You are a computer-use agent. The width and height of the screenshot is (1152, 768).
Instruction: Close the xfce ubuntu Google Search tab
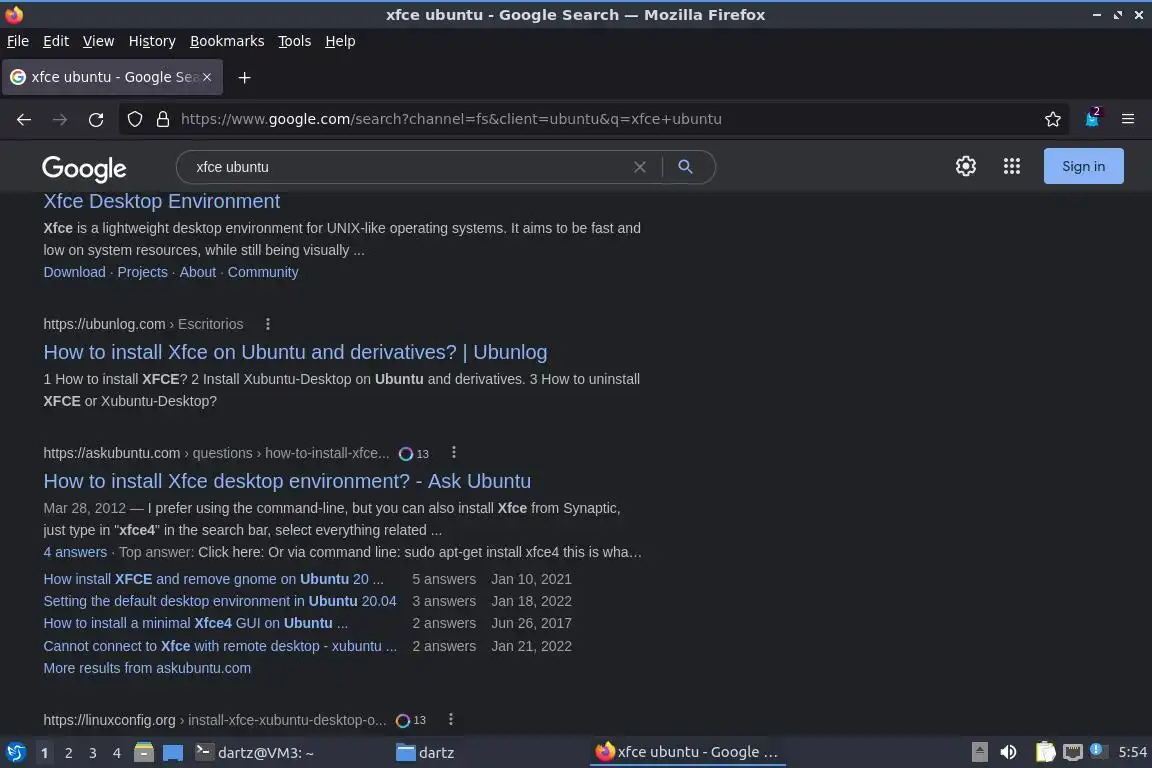pos(207,77)
